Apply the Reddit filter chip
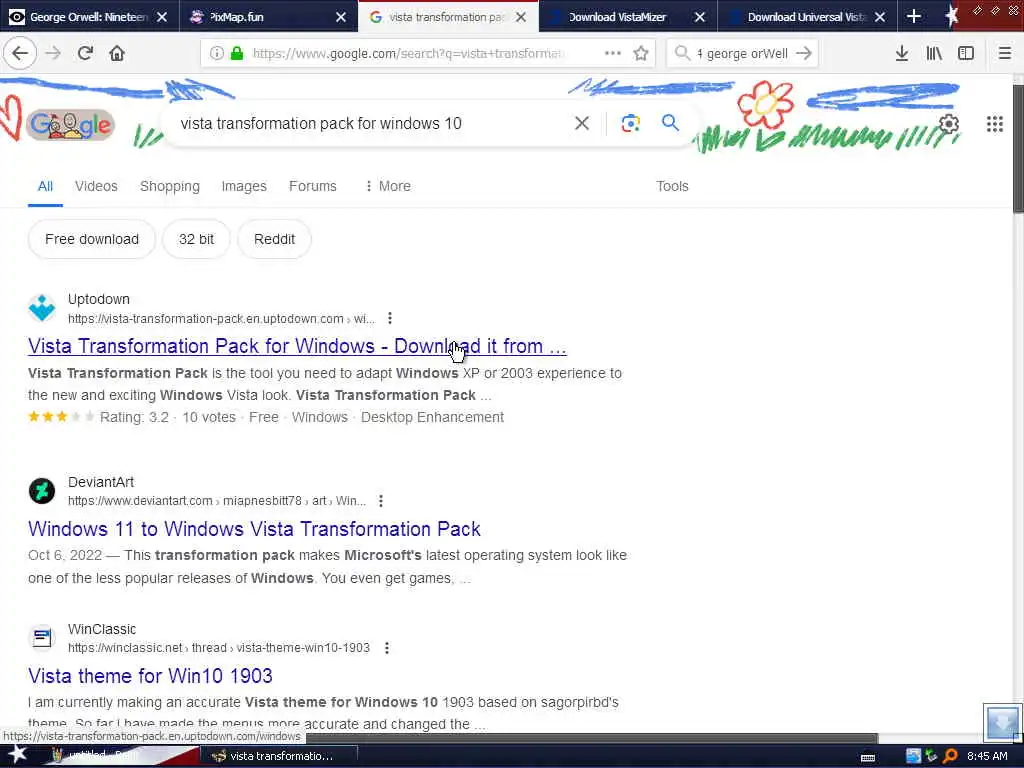Image resolution: width=1024 pixels, height=768 pixels. point(274,239)
